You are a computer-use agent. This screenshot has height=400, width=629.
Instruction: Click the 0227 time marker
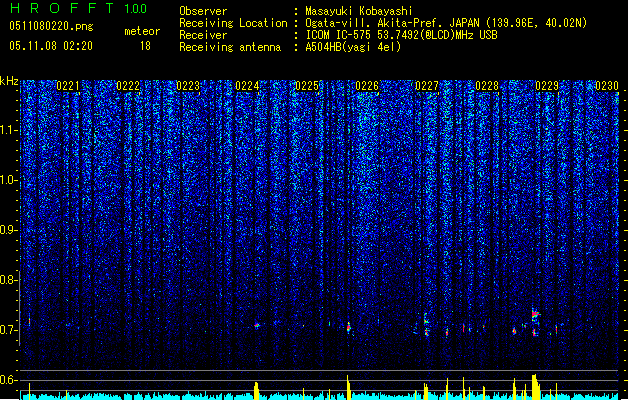[x=427, y=86]
